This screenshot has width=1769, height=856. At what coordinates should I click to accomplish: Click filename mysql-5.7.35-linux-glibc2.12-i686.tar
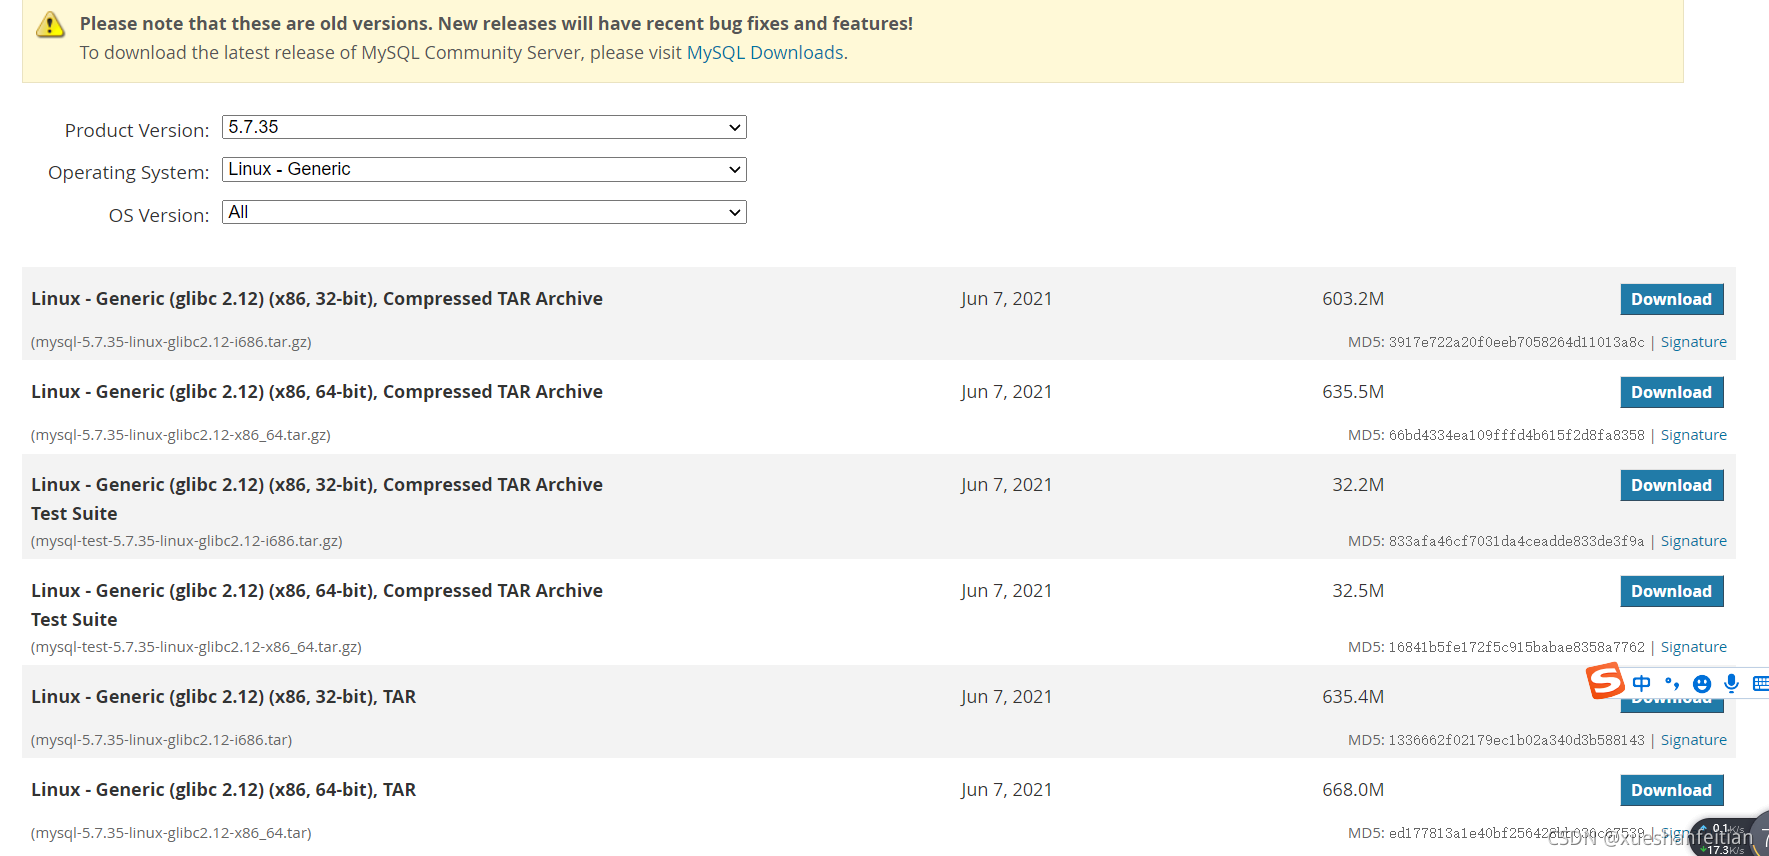pos(162,740)
